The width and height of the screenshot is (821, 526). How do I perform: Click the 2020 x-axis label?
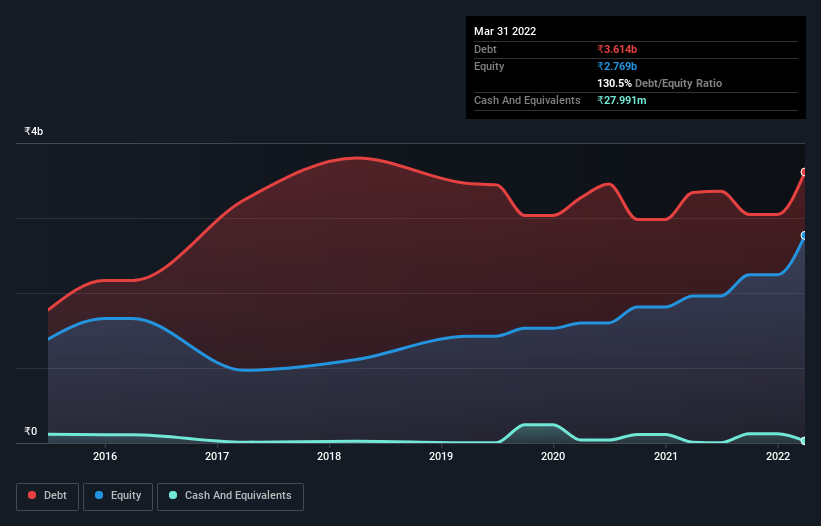click(x=553, y=456)
